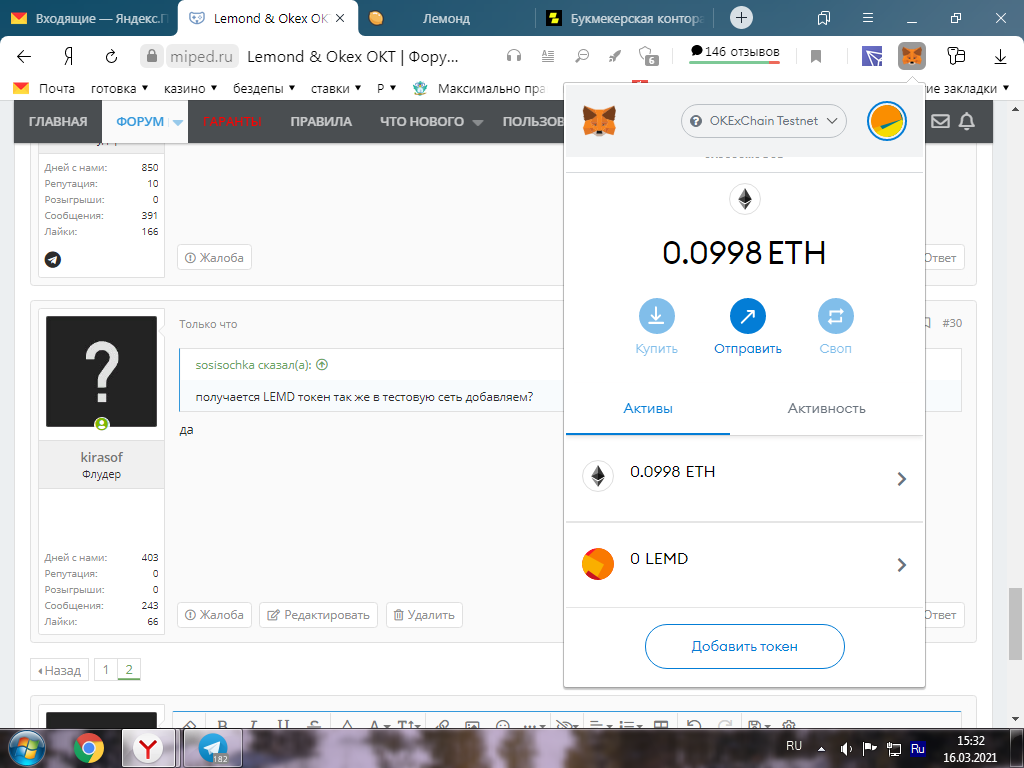This screenshot has width=1024, height=768.
Task: Open the browser hamburger menu
Action: (868, 18)
